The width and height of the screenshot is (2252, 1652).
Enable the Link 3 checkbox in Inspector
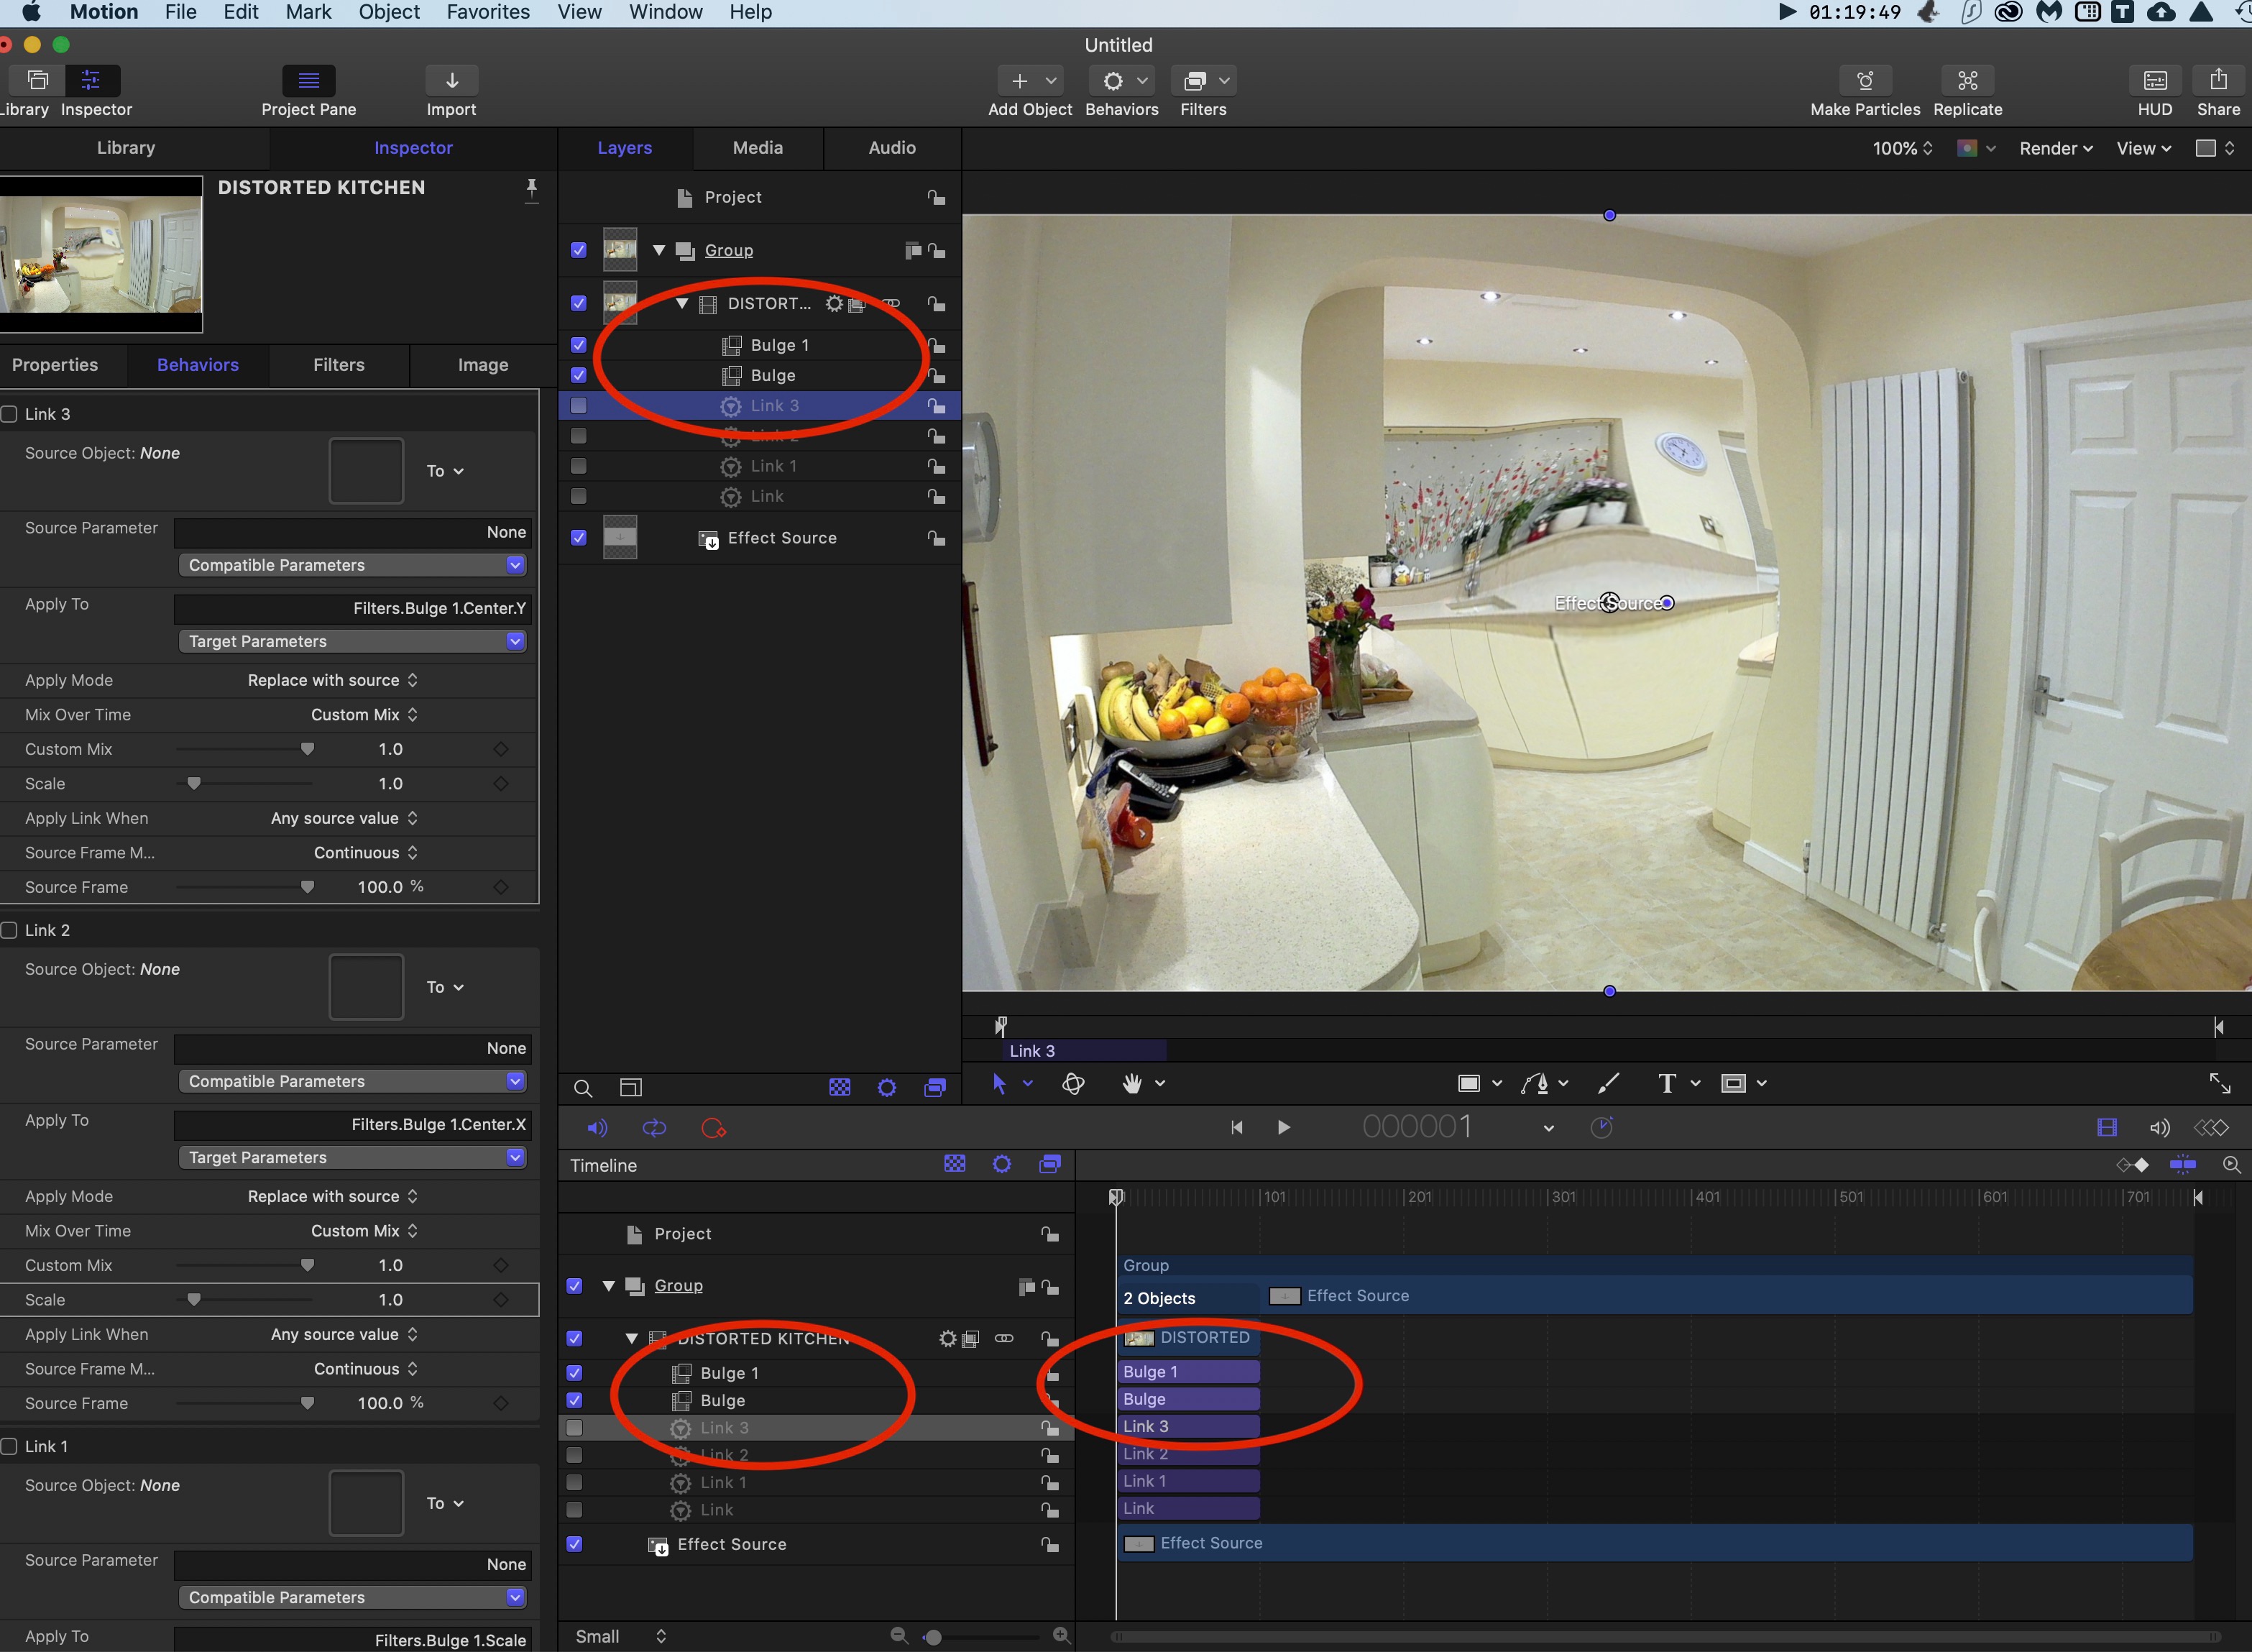[10, 414]
